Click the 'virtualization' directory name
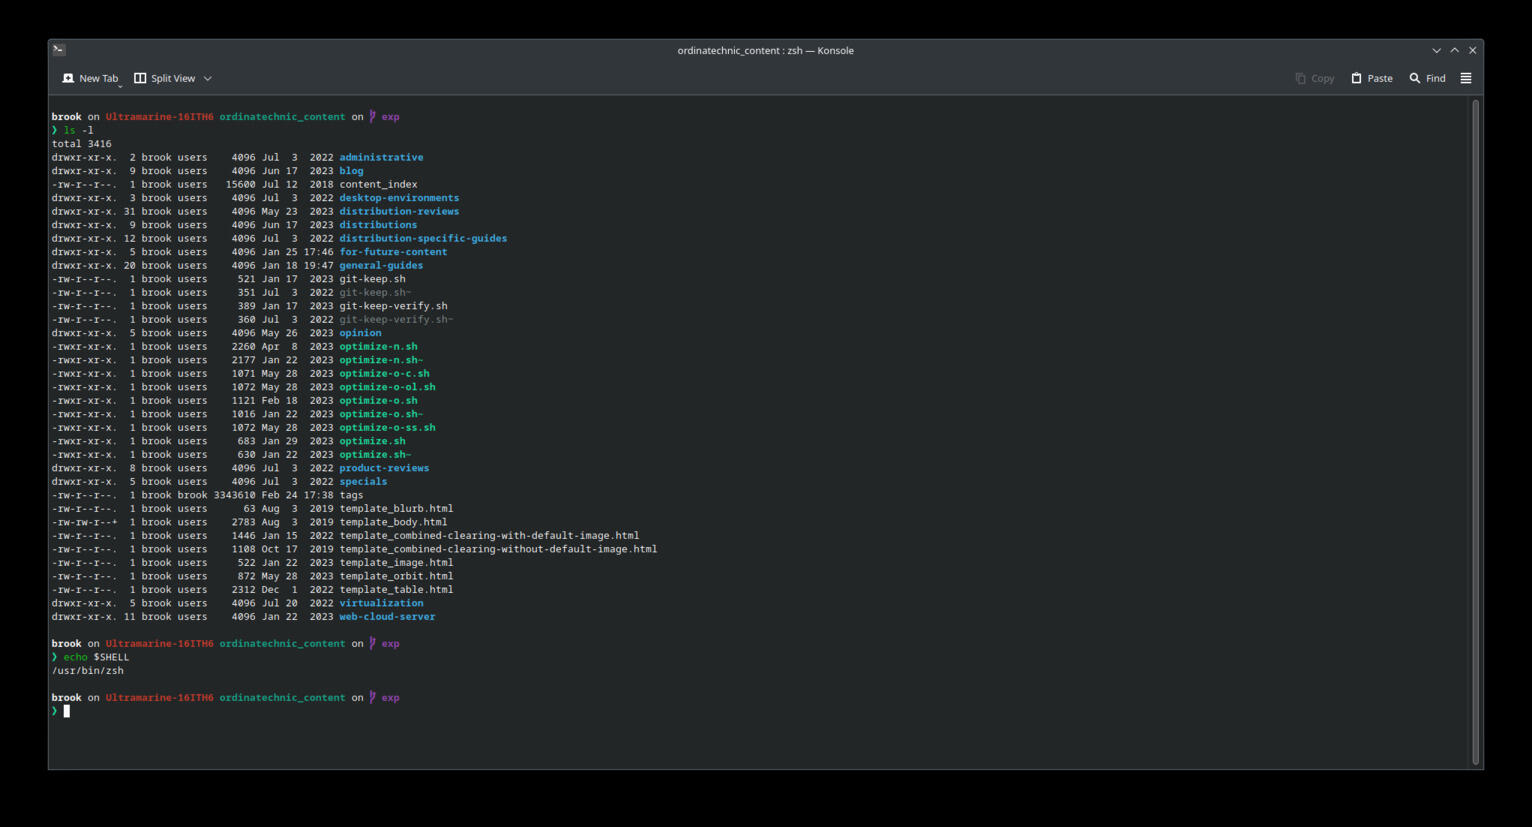 [x=381, y=603]
